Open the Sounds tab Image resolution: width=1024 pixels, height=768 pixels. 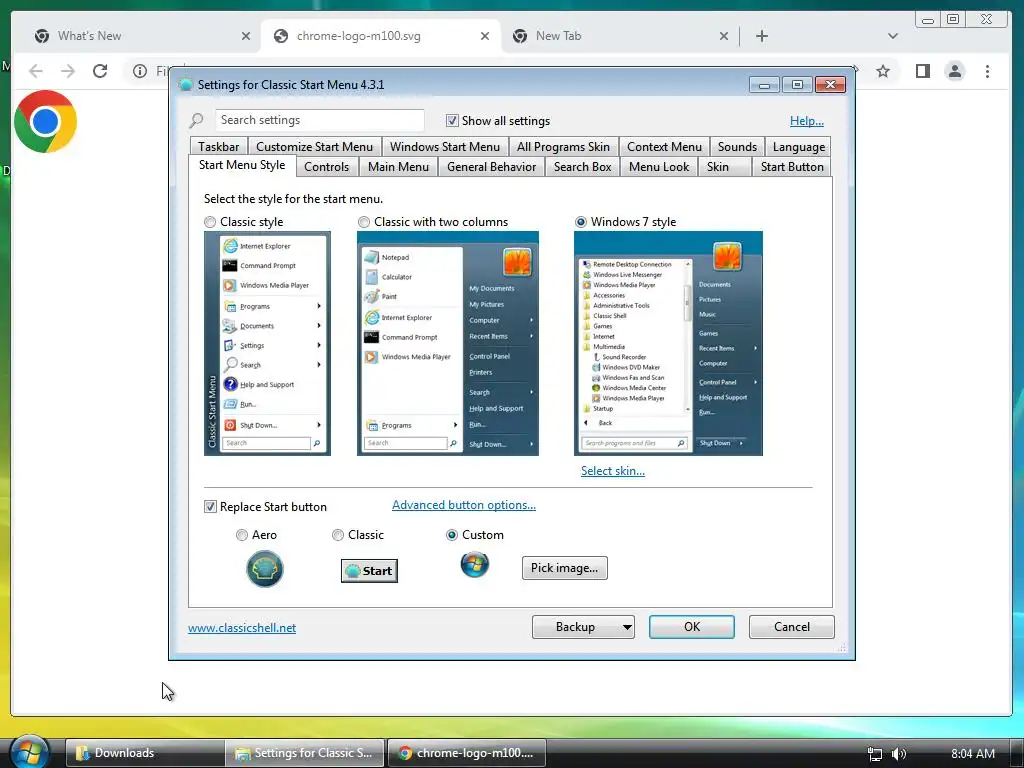[x=737, y=147]
